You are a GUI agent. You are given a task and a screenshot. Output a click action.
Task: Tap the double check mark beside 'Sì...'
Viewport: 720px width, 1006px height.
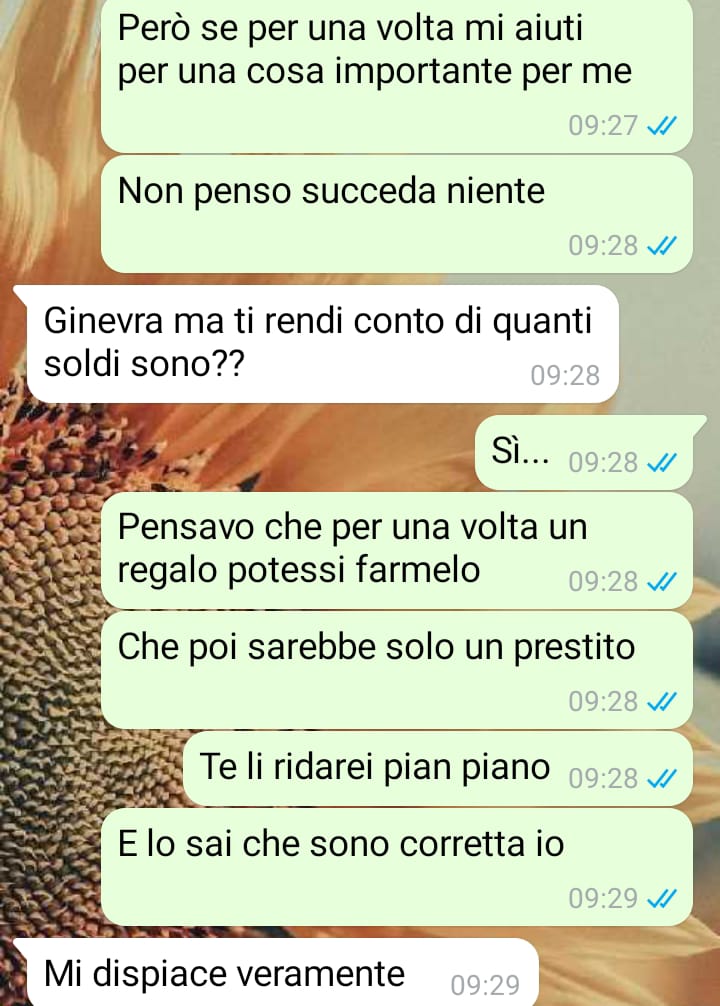(x=662, y=462)
